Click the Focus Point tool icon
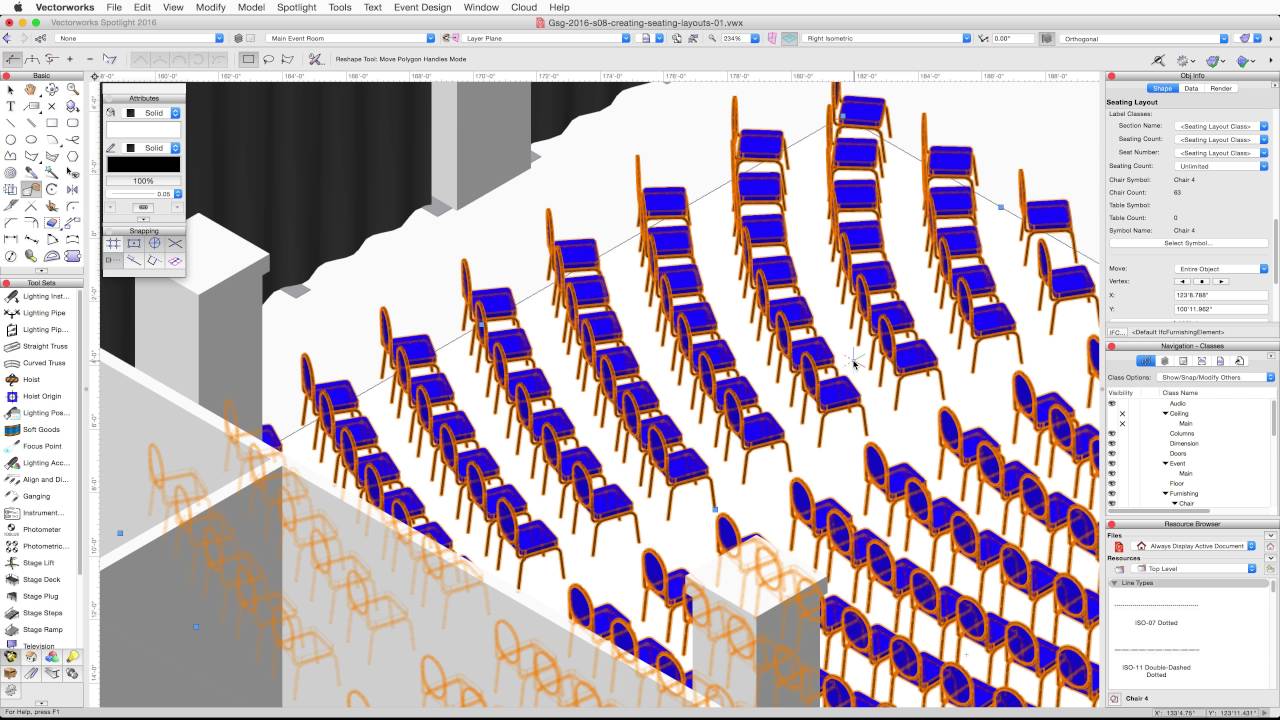The height and width of the screenshot is (720, 1280). click(x=12, y=446)
